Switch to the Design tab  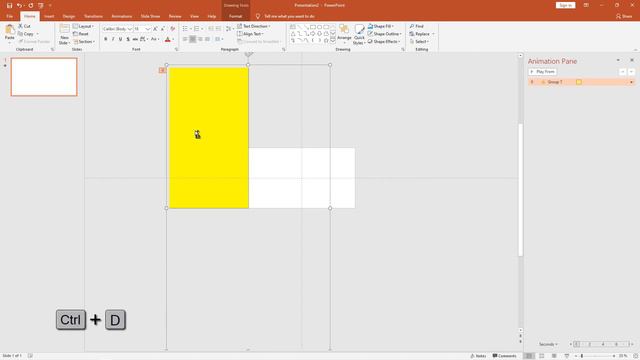click(69, 16)
